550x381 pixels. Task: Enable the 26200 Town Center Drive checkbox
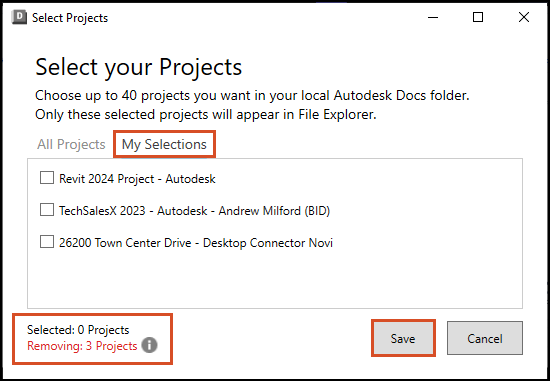point(47,242)
